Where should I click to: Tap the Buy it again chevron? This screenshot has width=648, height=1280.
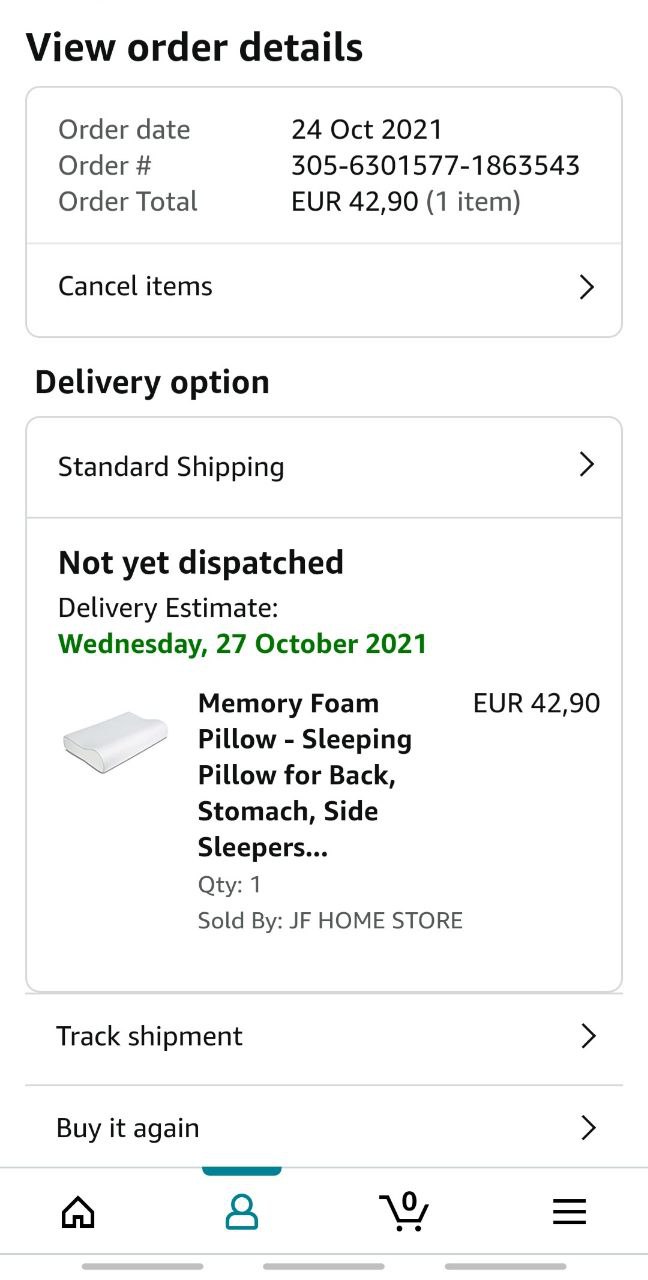click(x=588, y=1128)
